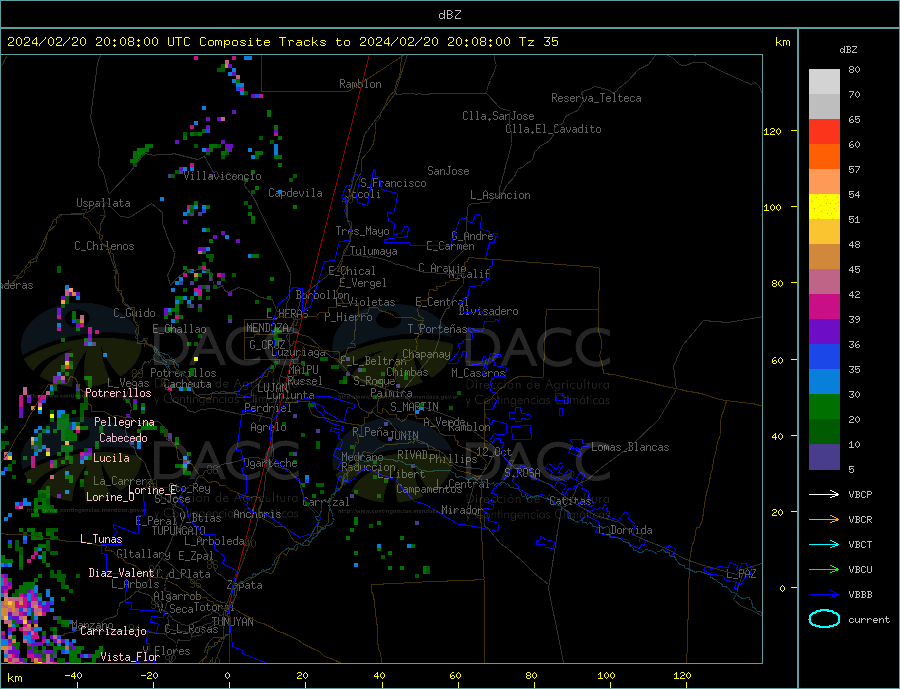Click the 120 km mark on the right axis
Viewport: 900px width, 689px height.
click(x=772, y=131)
